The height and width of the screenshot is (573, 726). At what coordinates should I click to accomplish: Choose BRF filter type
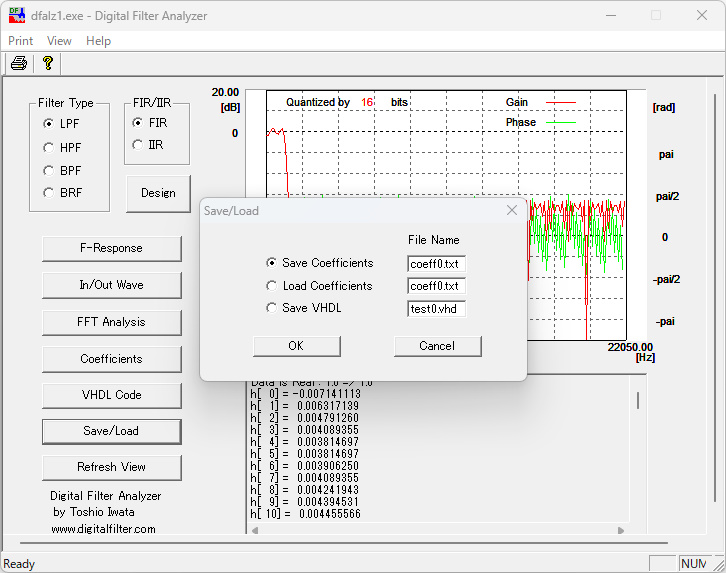pos(48,193)
